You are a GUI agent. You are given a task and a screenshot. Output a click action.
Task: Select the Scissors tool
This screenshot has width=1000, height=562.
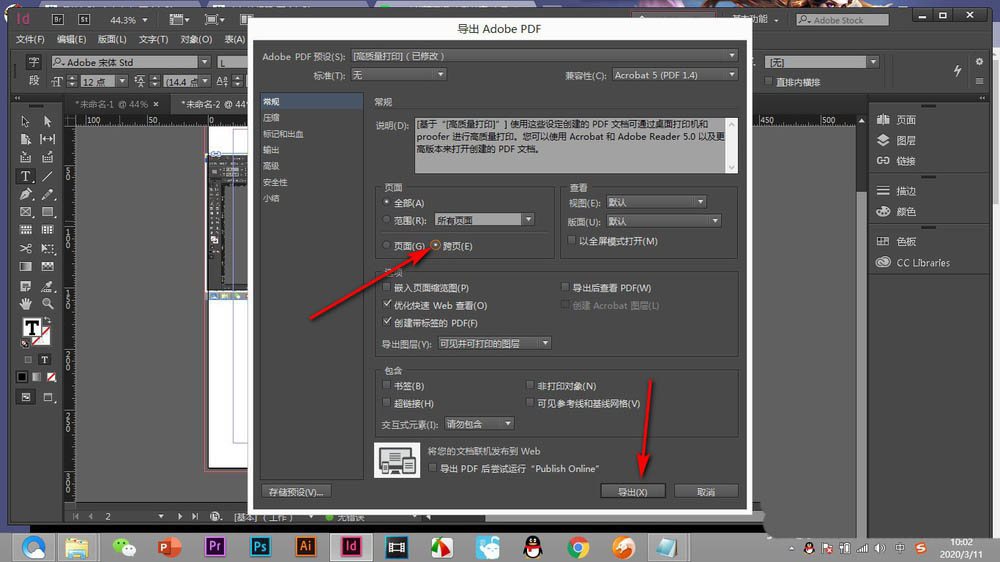click(x=26, y=248)
